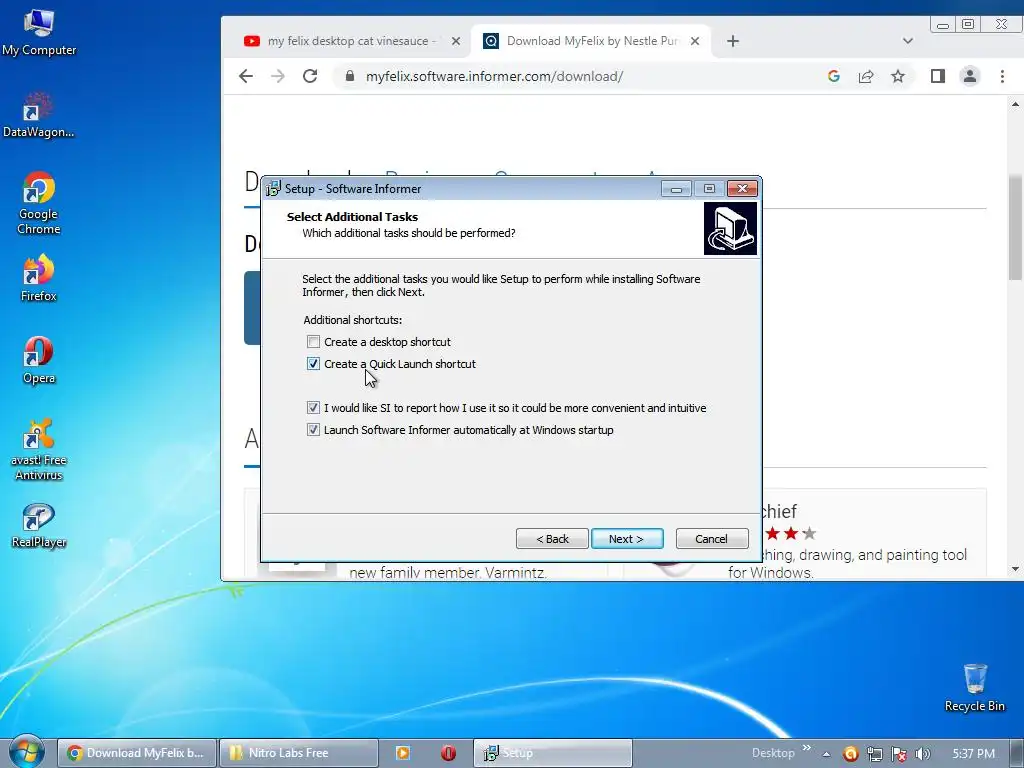Open the DataWagon desktop shortcut

(x=39, y=115)
